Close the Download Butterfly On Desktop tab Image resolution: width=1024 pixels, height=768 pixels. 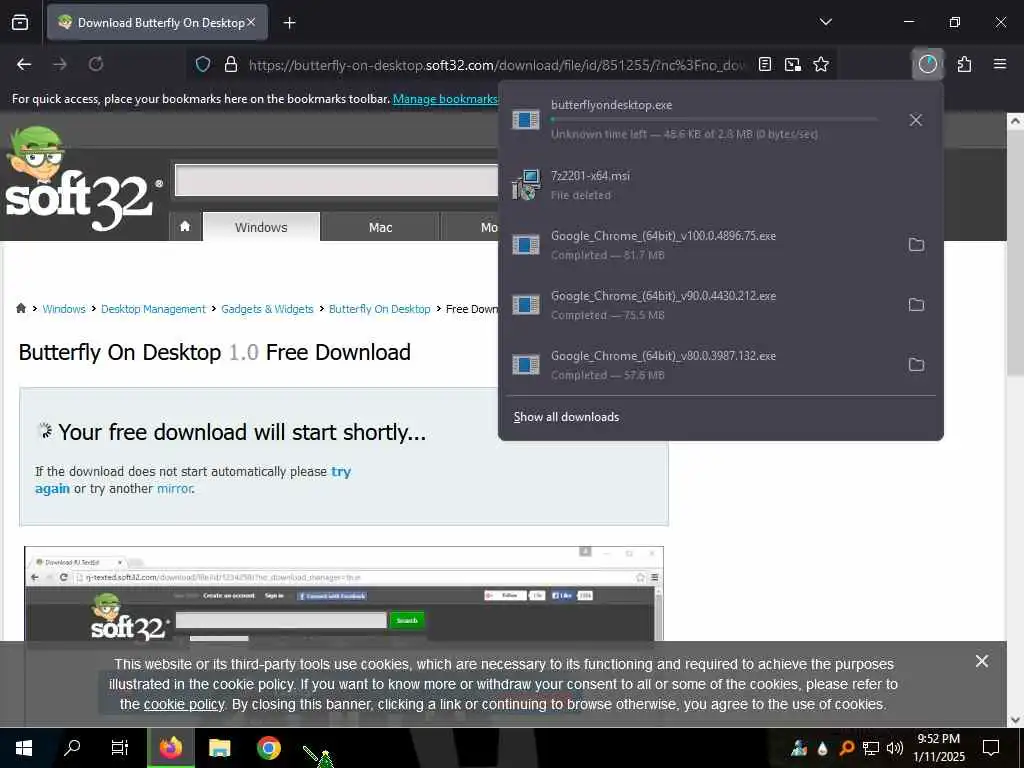point(251,22)
